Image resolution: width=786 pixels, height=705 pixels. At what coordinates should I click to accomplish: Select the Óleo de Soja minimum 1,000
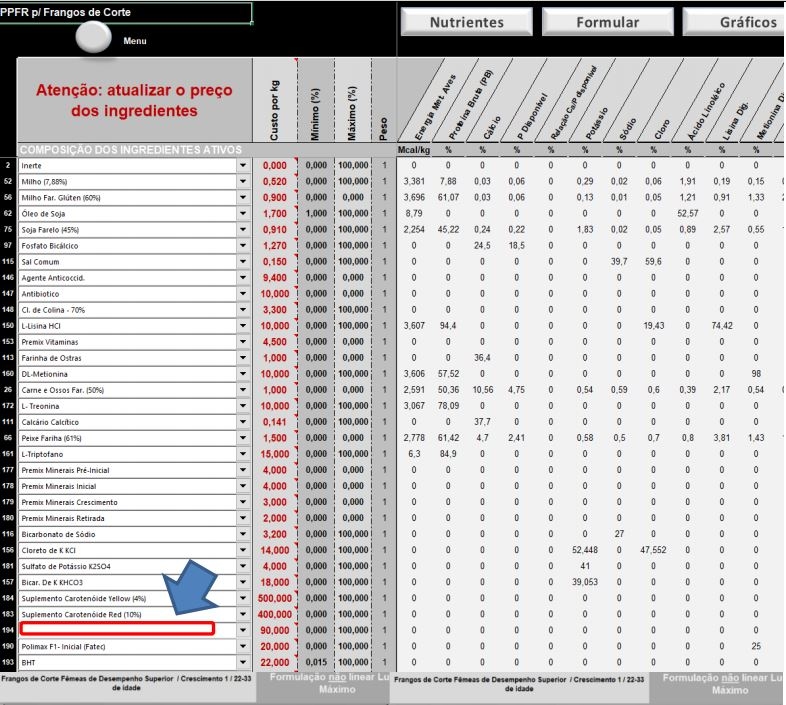pos(316,214)
